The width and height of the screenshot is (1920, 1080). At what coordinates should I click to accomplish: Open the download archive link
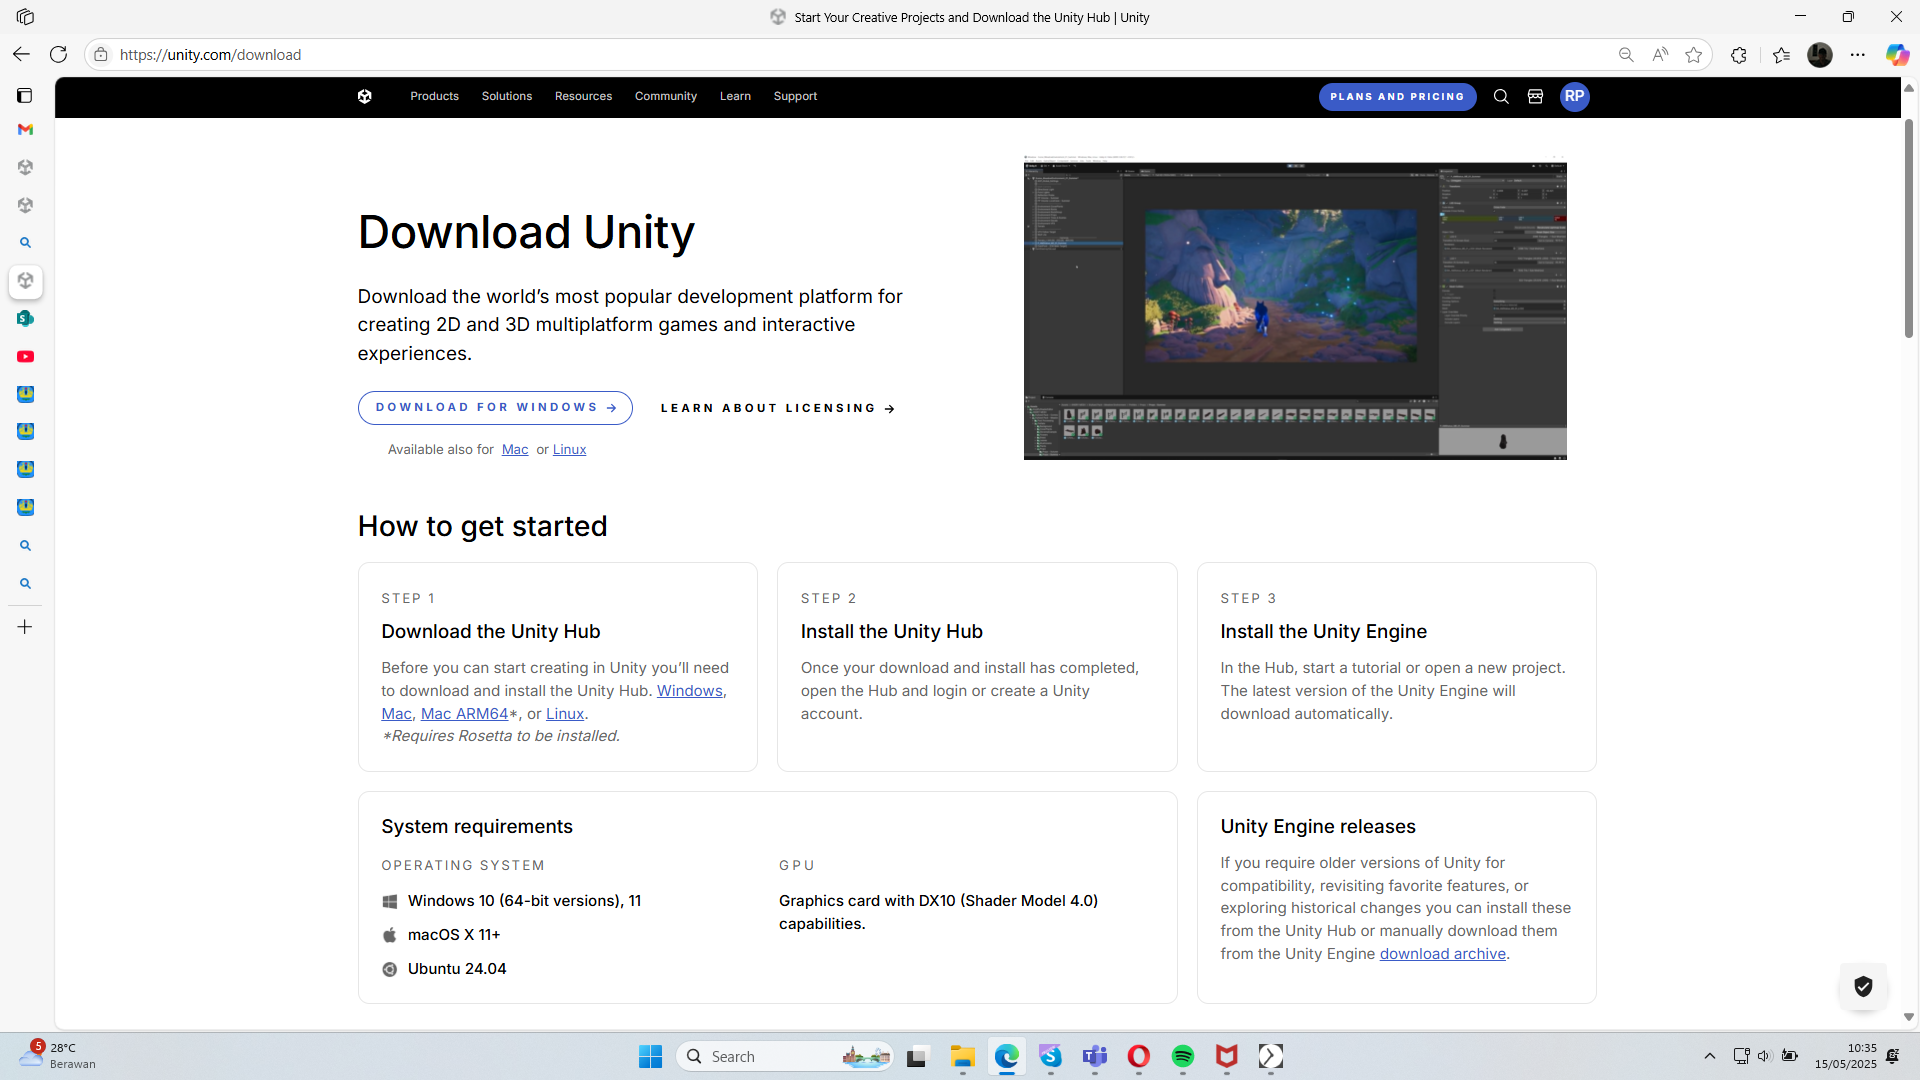coord(1442,954)
